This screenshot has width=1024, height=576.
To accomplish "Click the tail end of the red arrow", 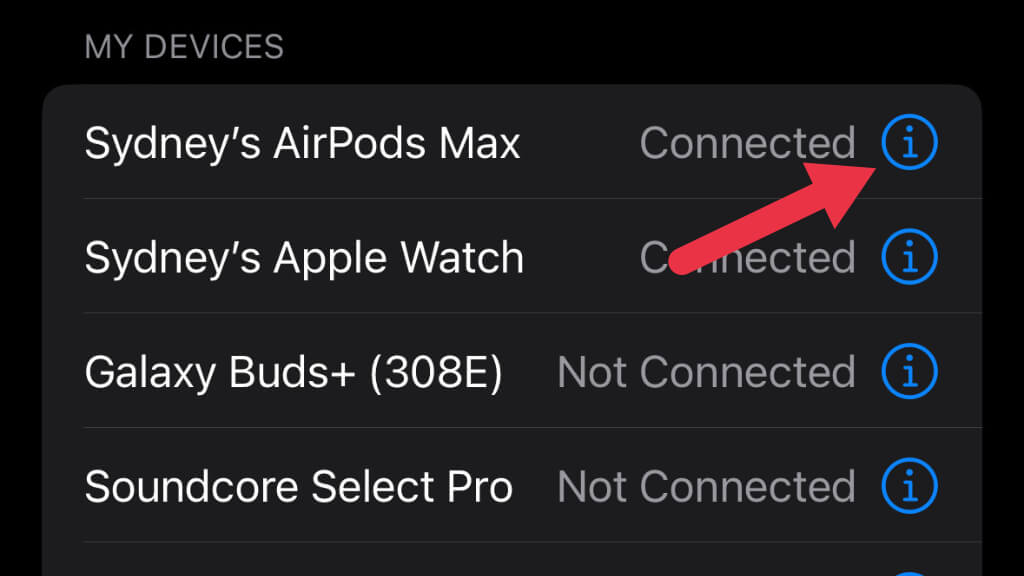I will pyautogui.click(x=682, y=261).
